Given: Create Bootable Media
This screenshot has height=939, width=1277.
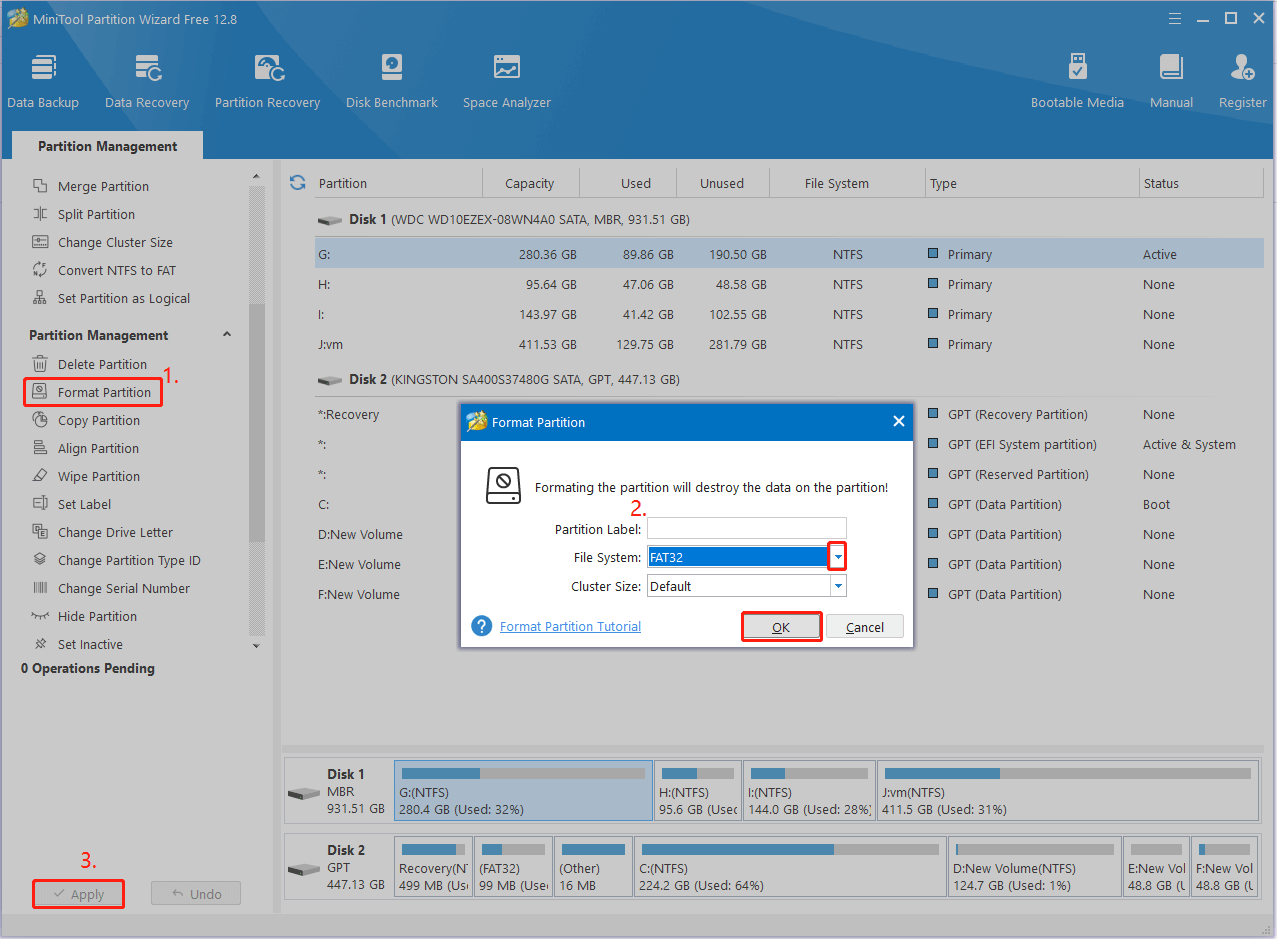Looking at the screenshot, I should point(1077,82).
